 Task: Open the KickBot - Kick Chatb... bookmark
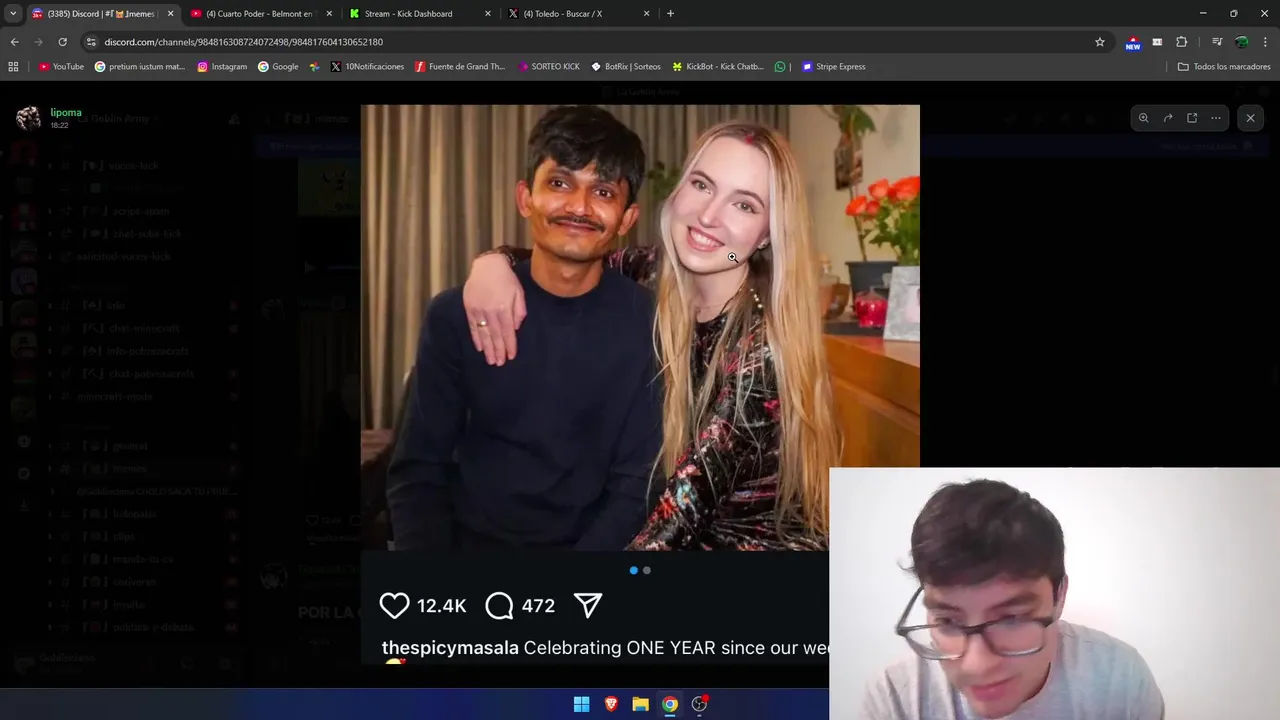pos(718,67)
